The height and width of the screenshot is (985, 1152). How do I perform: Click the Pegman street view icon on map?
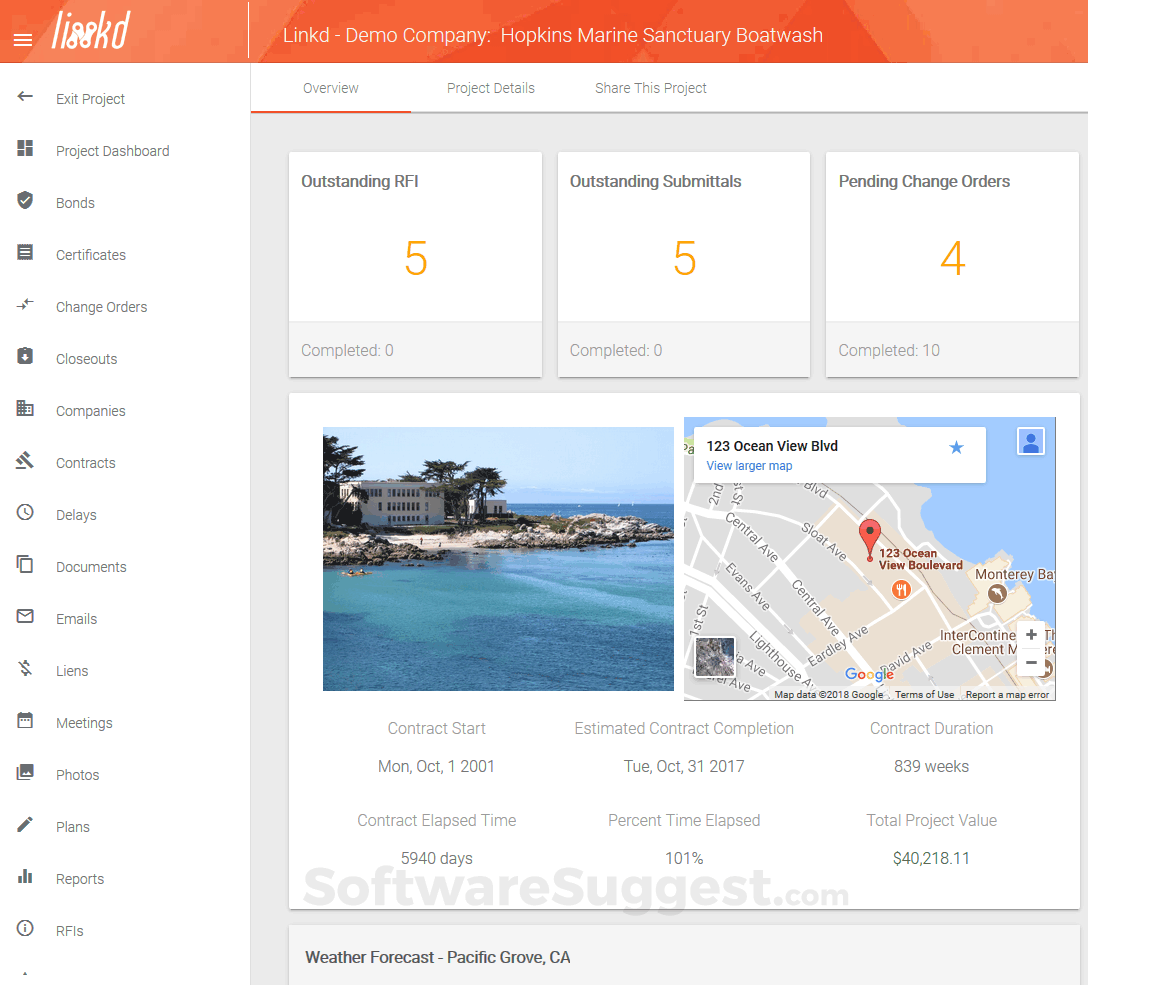pyautogui.click(x=1030, y=440)
